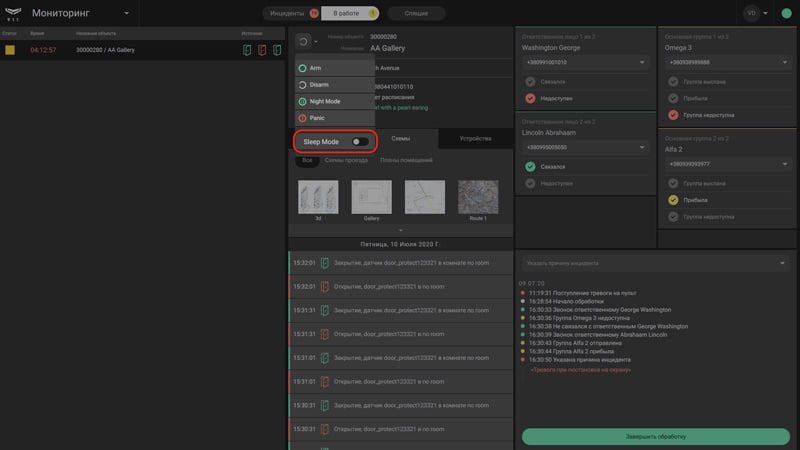Viewport: 800px width, 450px height.
Task: Check Группа выслана for Omega 3
Action: [x=673, y=82]
